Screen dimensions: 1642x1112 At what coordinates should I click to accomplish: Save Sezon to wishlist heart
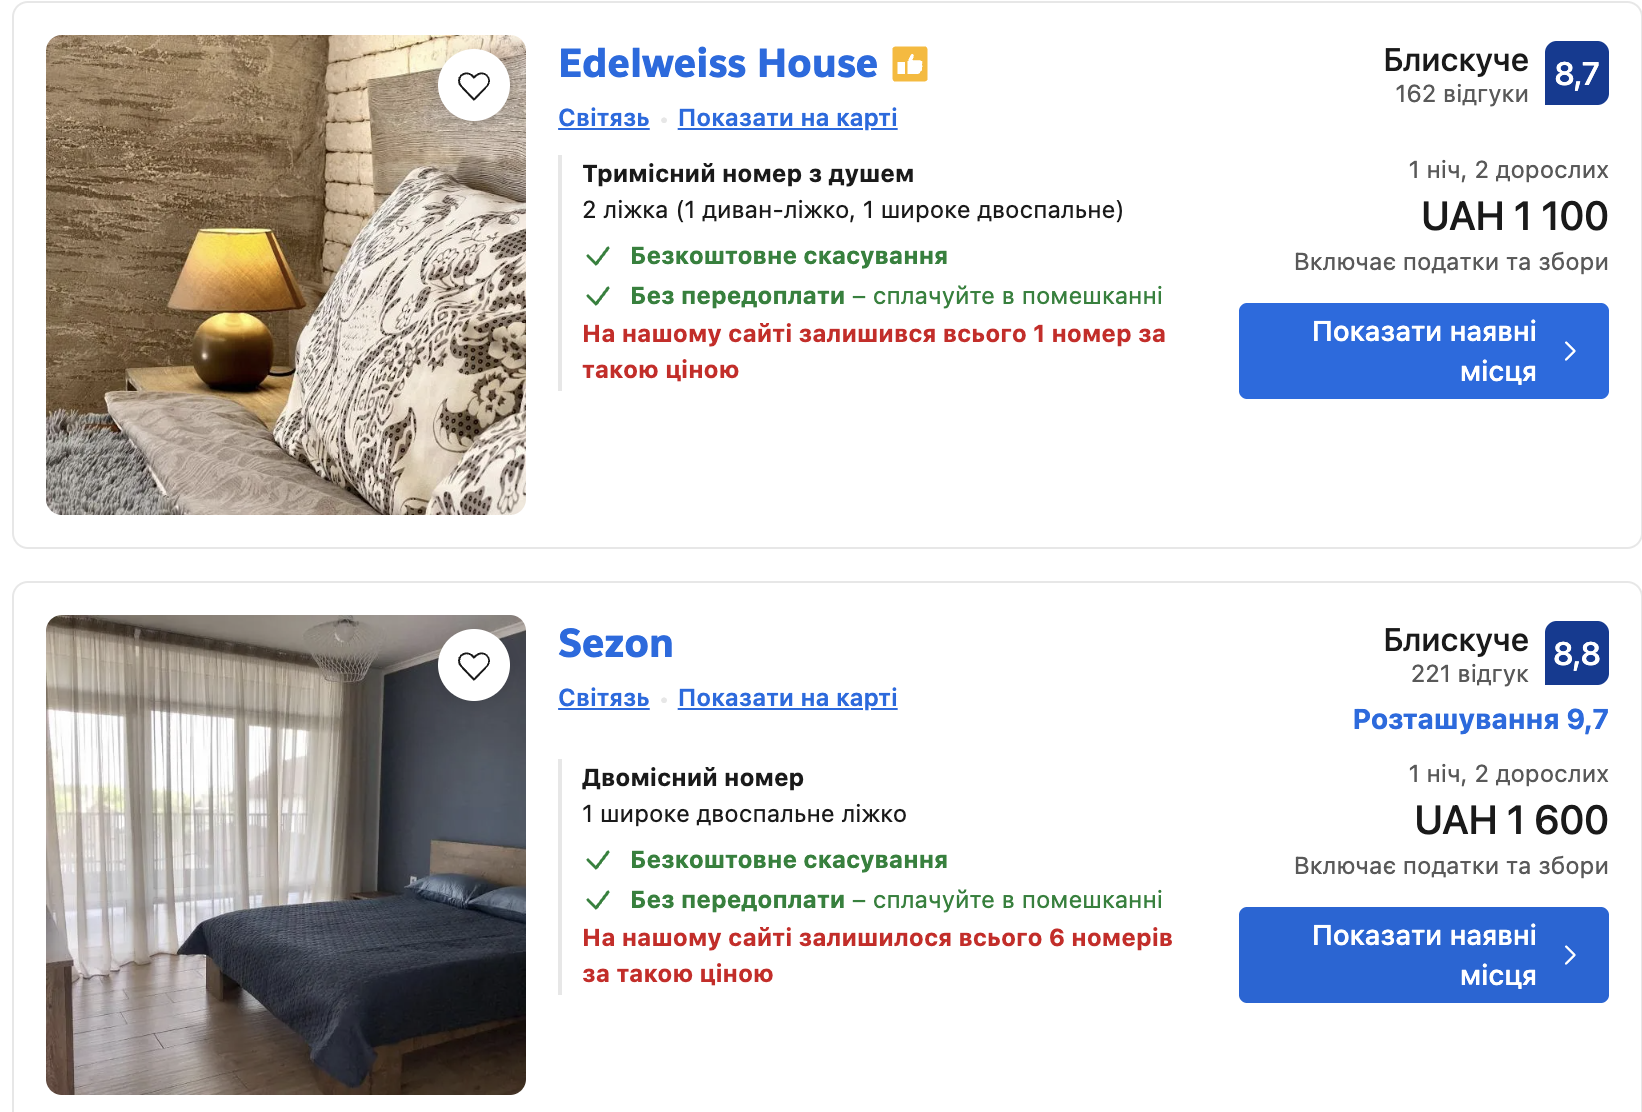point(474,665)
